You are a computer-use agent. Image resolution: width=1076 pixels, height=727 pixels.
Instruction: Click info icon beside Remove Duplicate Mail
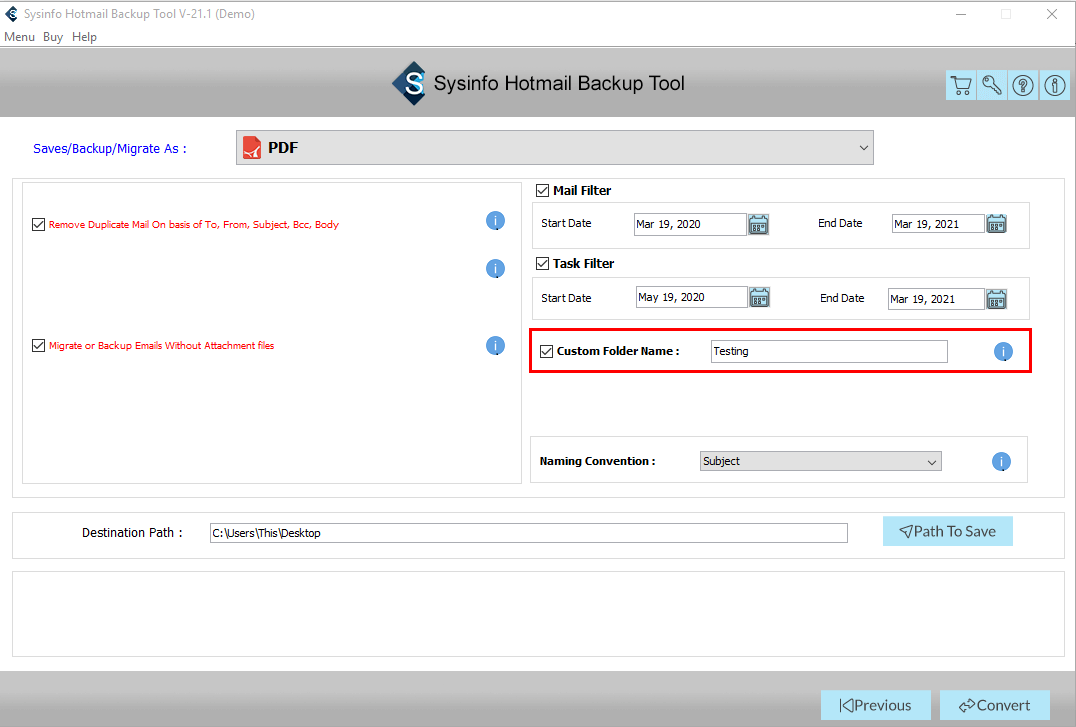[x=495, y=220]
